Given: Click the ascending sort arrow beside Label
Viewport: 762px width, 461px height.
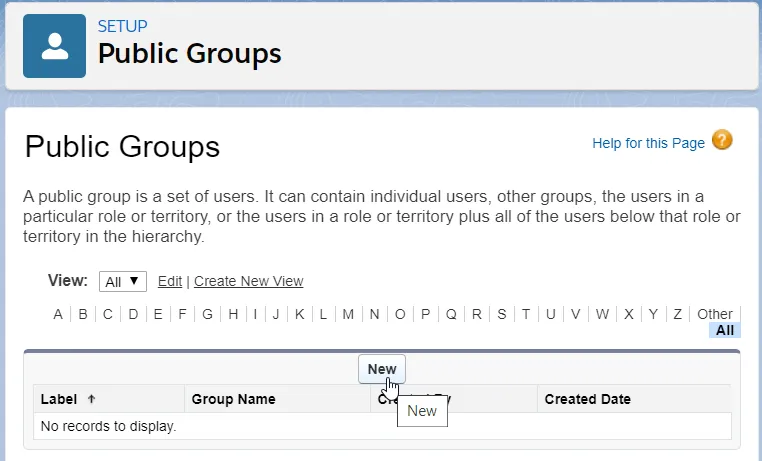Looking at the screenshot, I should pyautogui.click(x=92, y=399).
